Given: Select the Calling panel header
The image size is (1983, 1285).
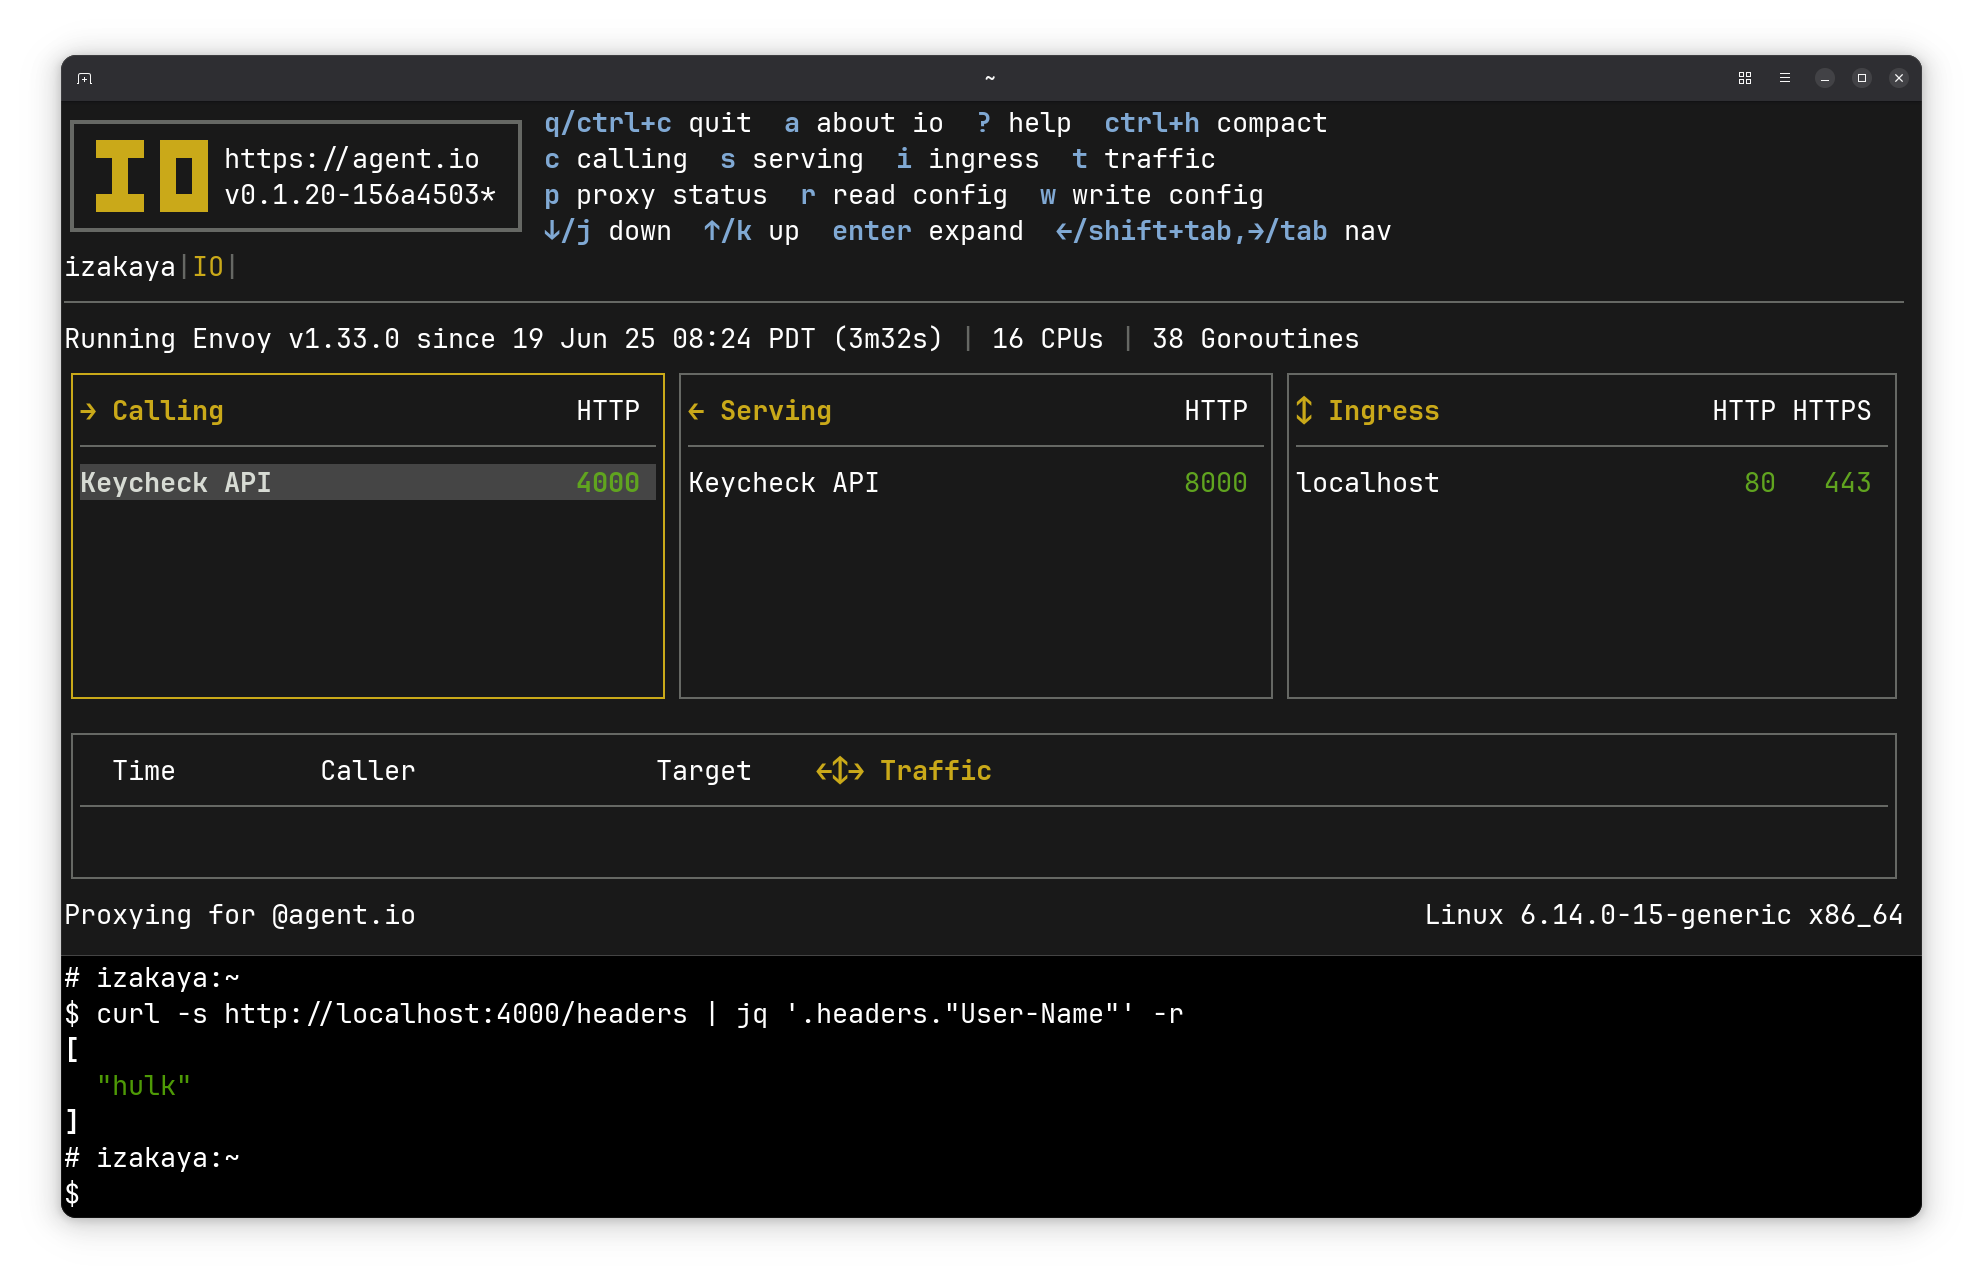Looking at the screenshot, I should pyautogui.click(x=168, y=411).
